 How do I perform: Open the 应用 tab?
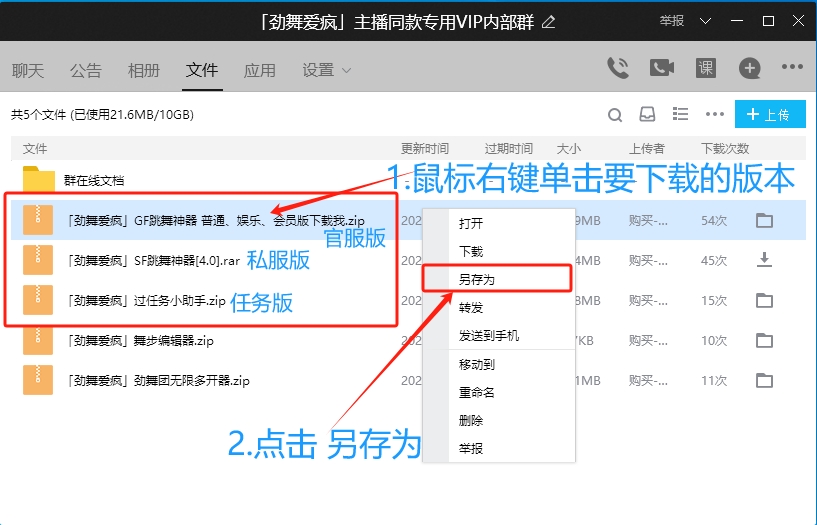(259, 70)
